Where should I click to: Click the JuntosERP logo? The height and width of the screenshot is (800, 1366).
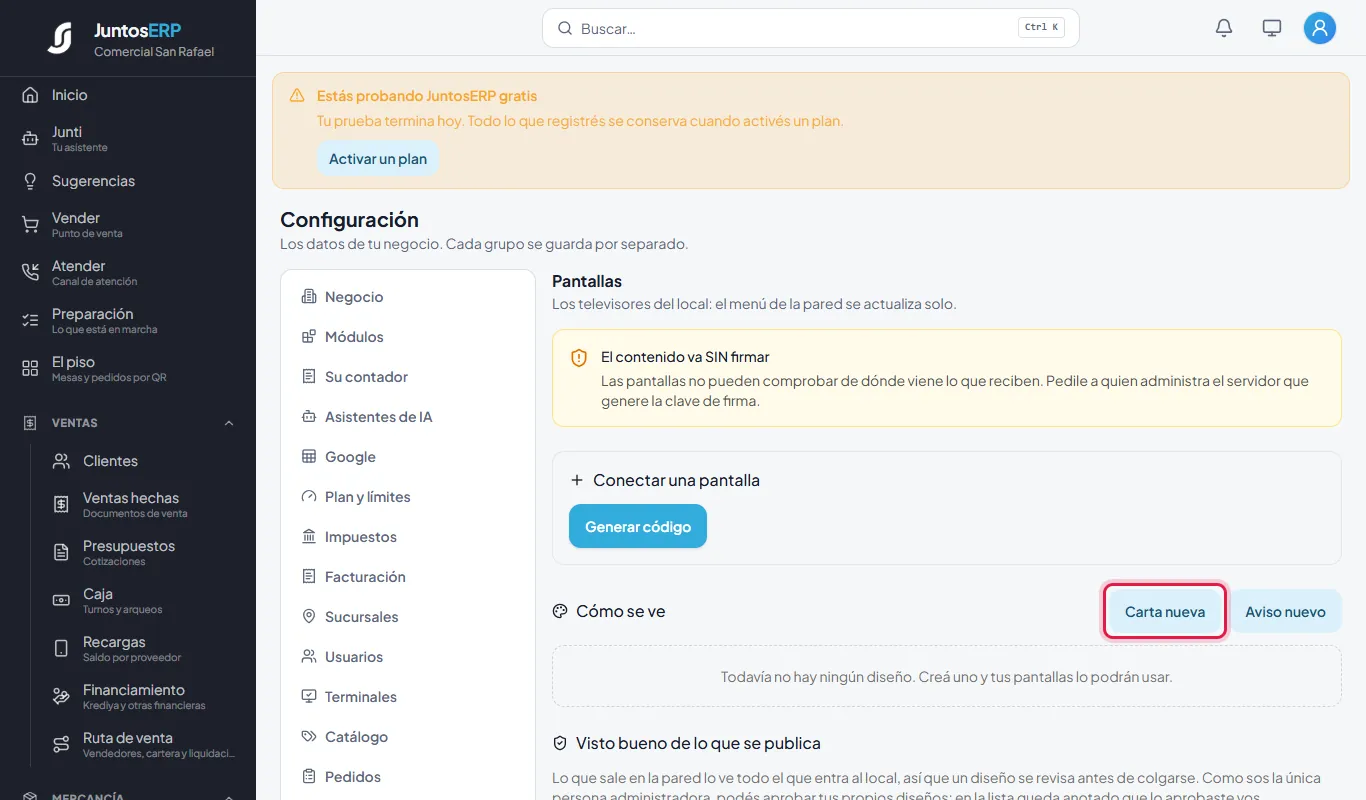click(x=60, y=38)
